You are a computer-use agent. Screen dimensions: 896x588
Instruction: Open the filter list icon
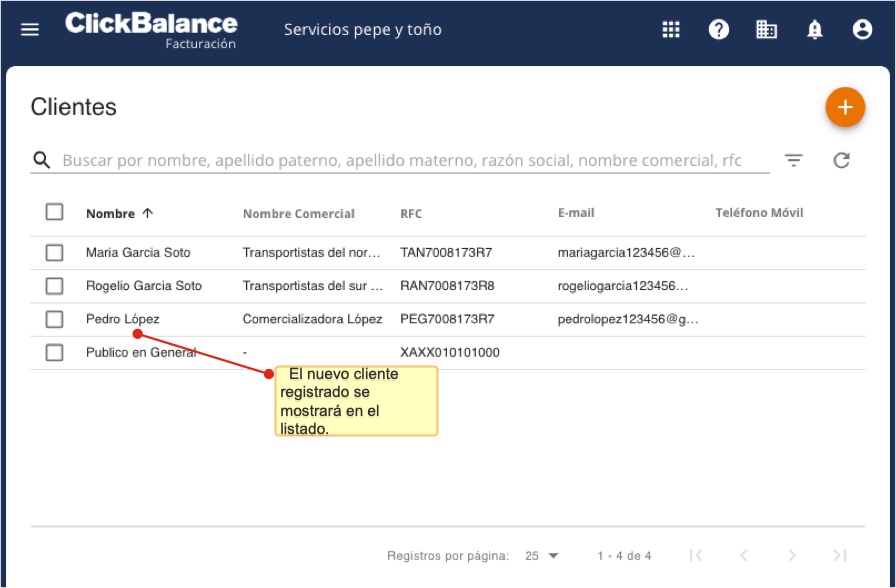[794, 160]
